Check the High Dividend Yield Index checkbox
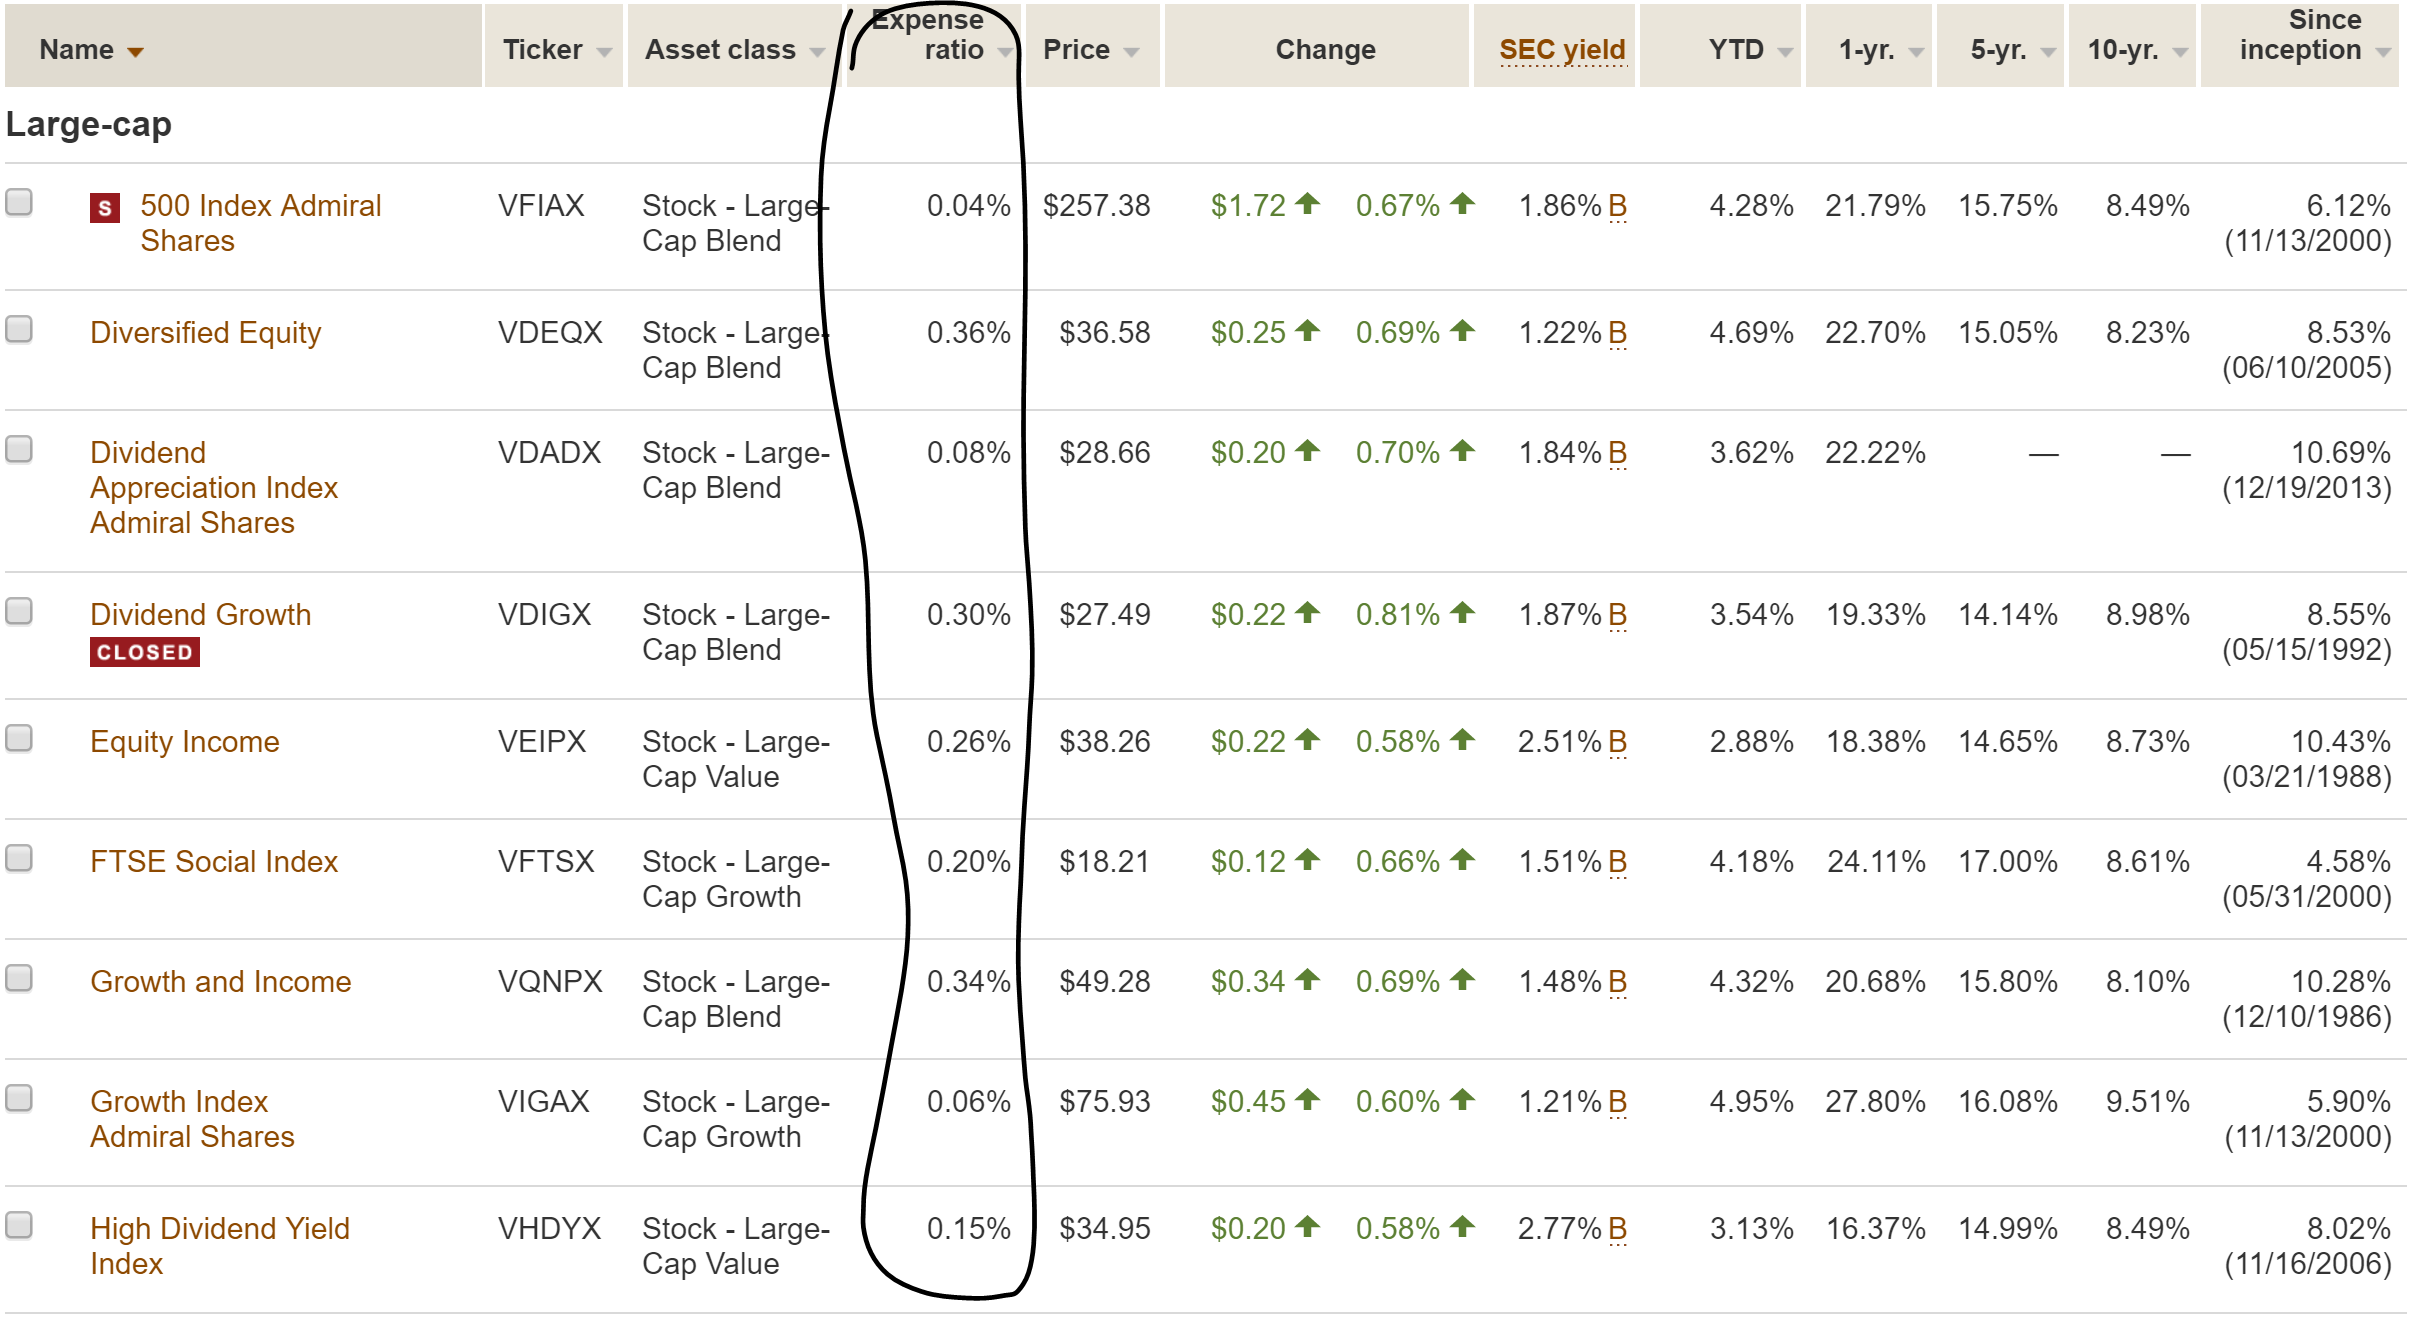Screen dimensions: 2413x1317 (x=19, y=1225)
